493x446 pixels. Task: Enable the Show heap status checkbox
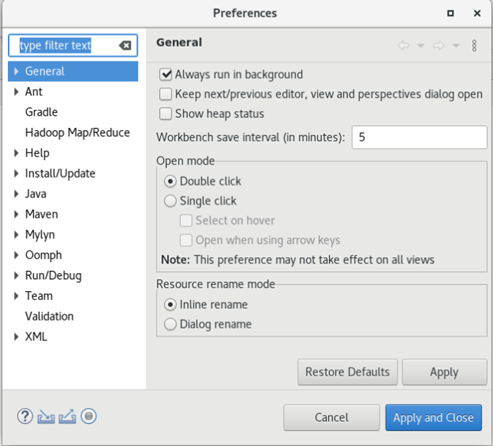[166, 114]
